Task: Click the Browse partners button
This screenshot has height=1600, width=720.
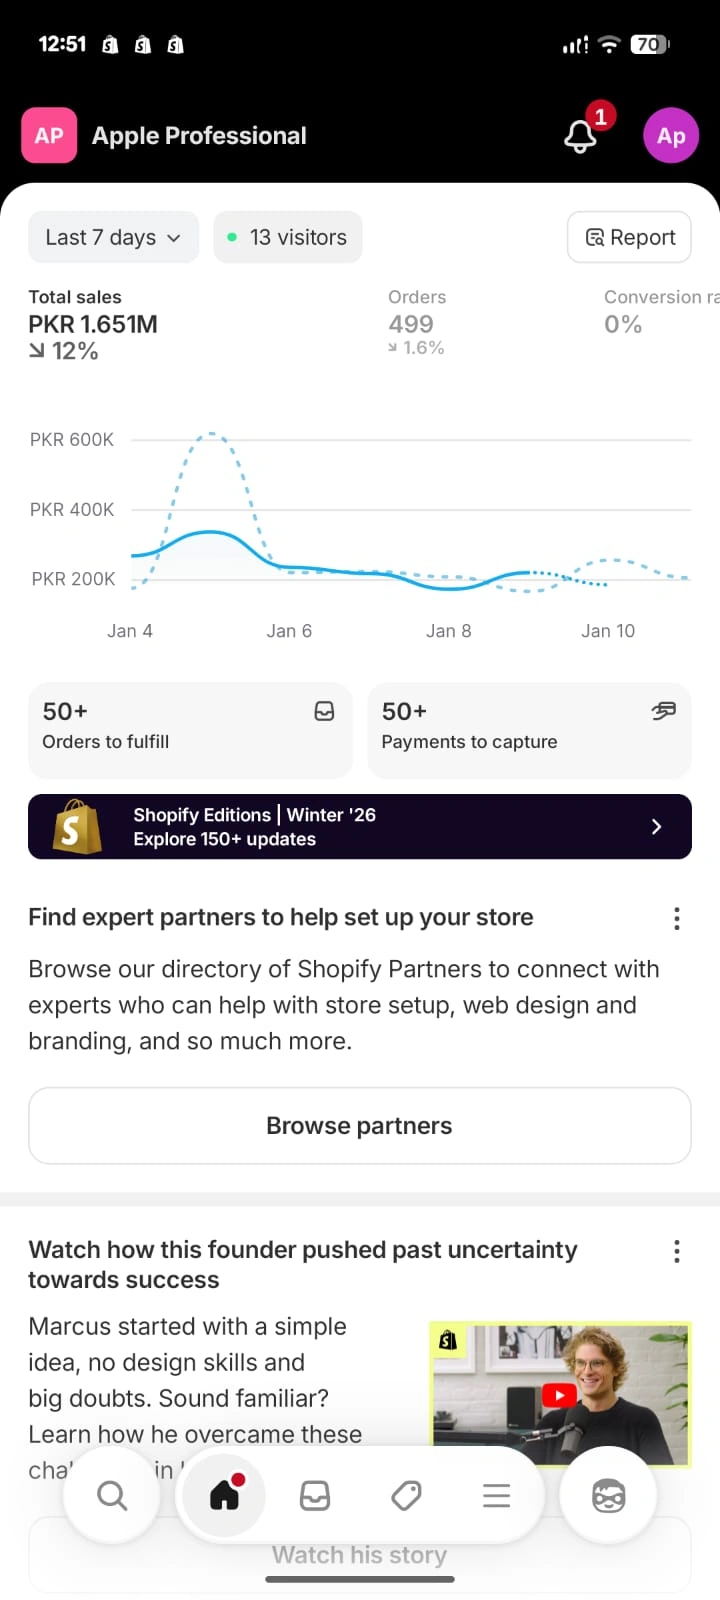Action: coord(360,1125)
